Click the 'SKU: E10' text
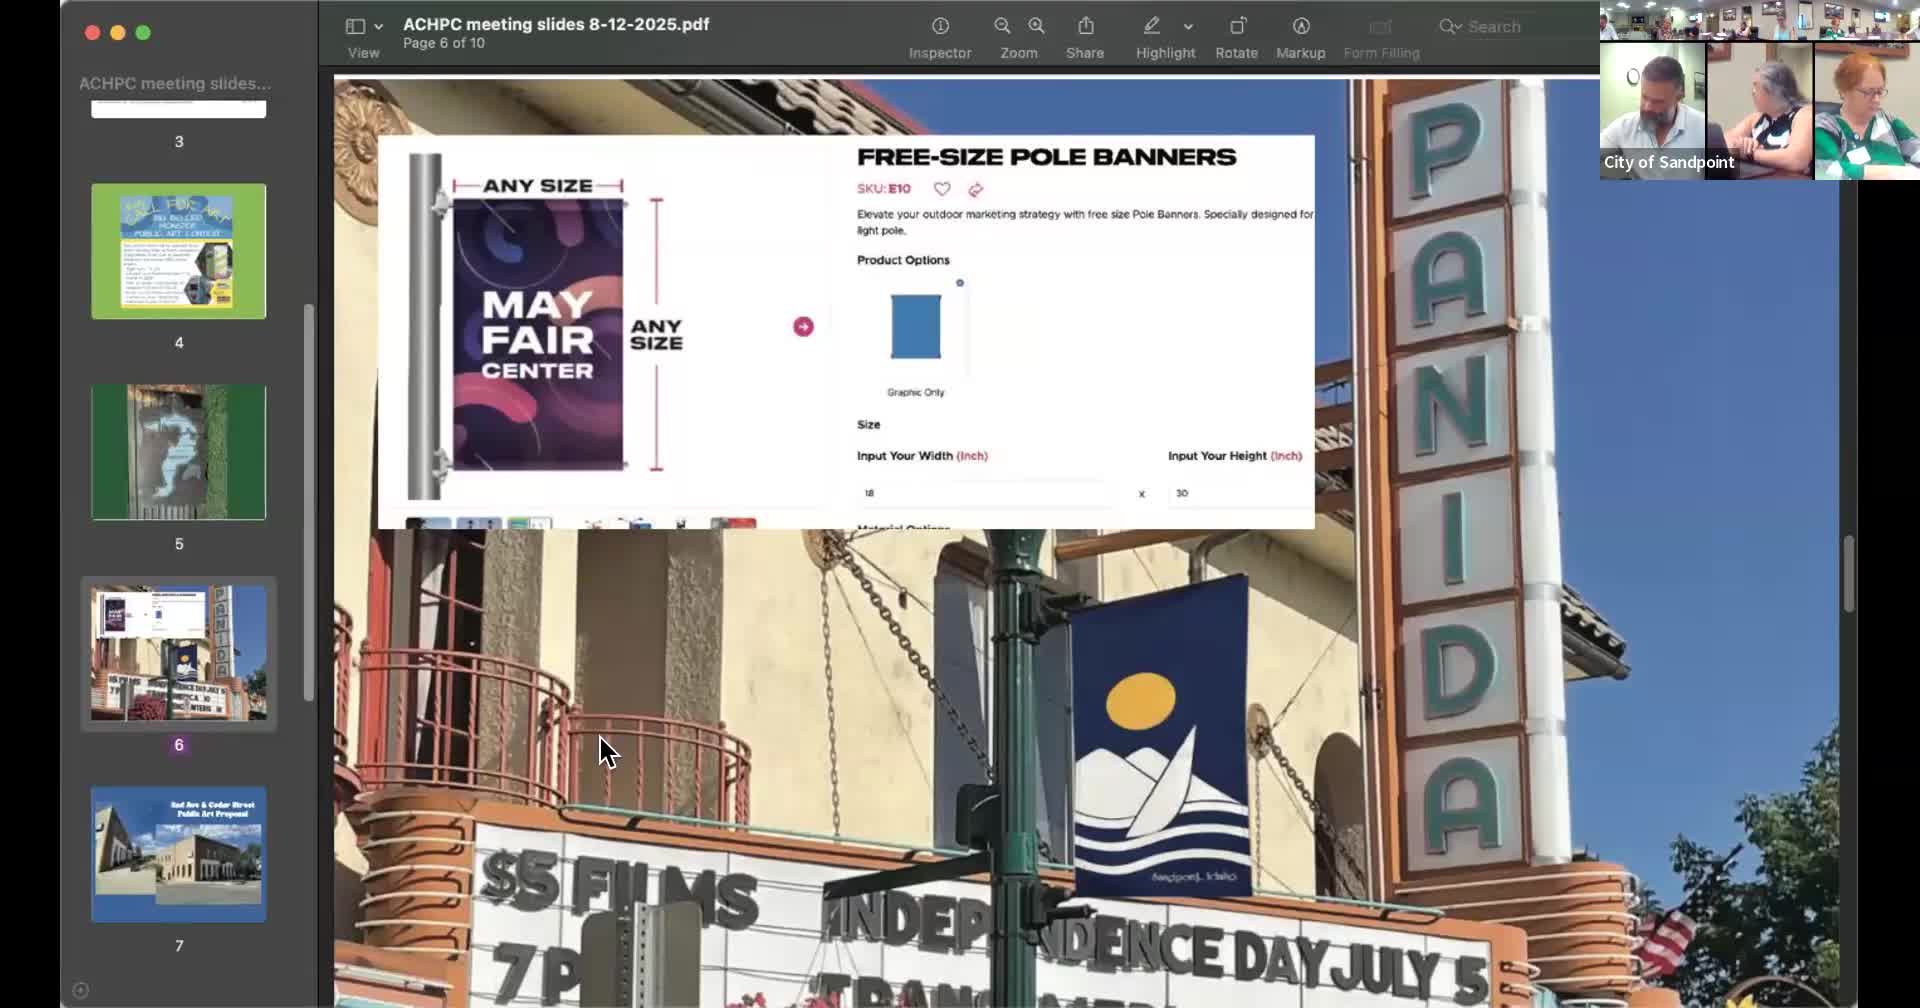Image resolution: width=1920 pixels, height=1008 pixels. [x=884, y=189]
